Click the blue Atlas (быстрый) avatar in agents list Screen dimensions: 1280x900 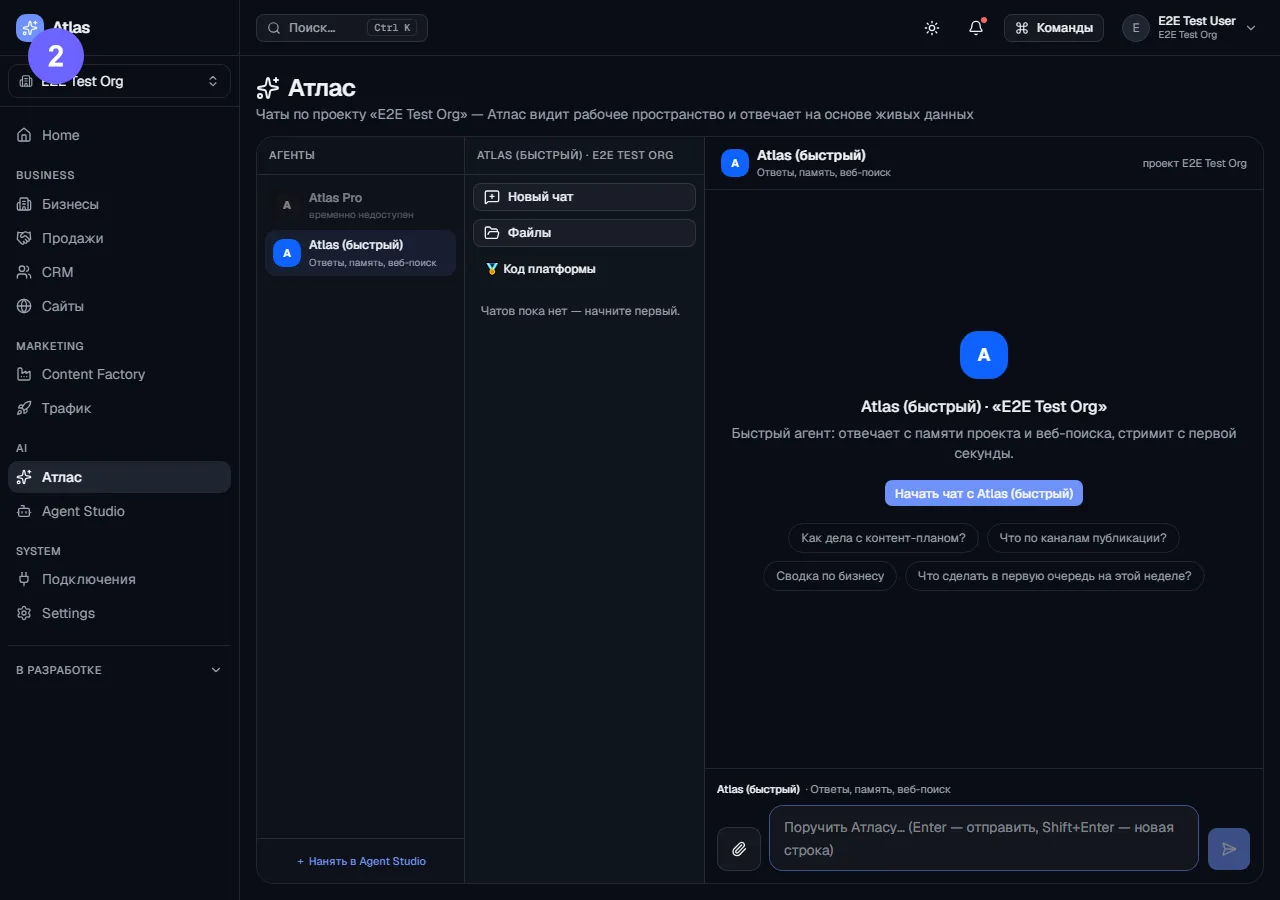(x=287, y=253)
